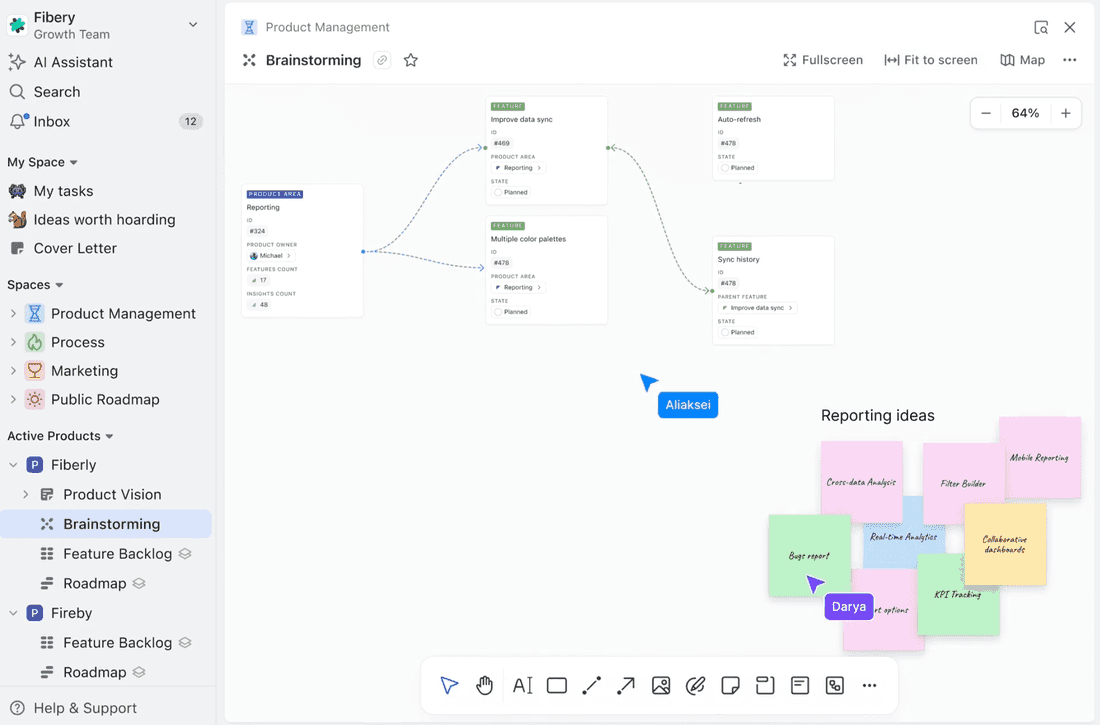Open the Product Vision page

(x=111, y=494)
